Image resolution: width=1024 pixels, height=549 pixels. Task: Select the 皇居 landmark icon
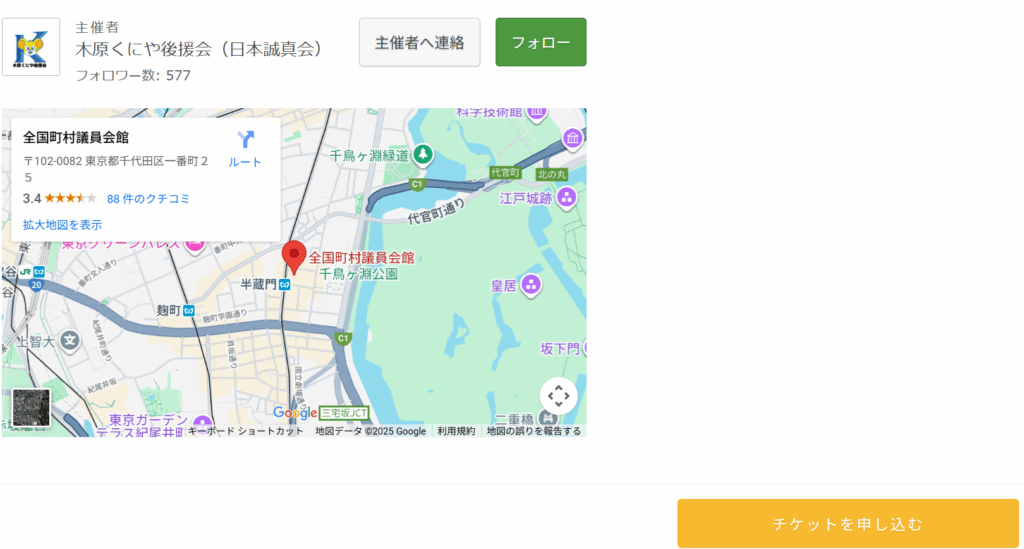(x=530, y=286)
